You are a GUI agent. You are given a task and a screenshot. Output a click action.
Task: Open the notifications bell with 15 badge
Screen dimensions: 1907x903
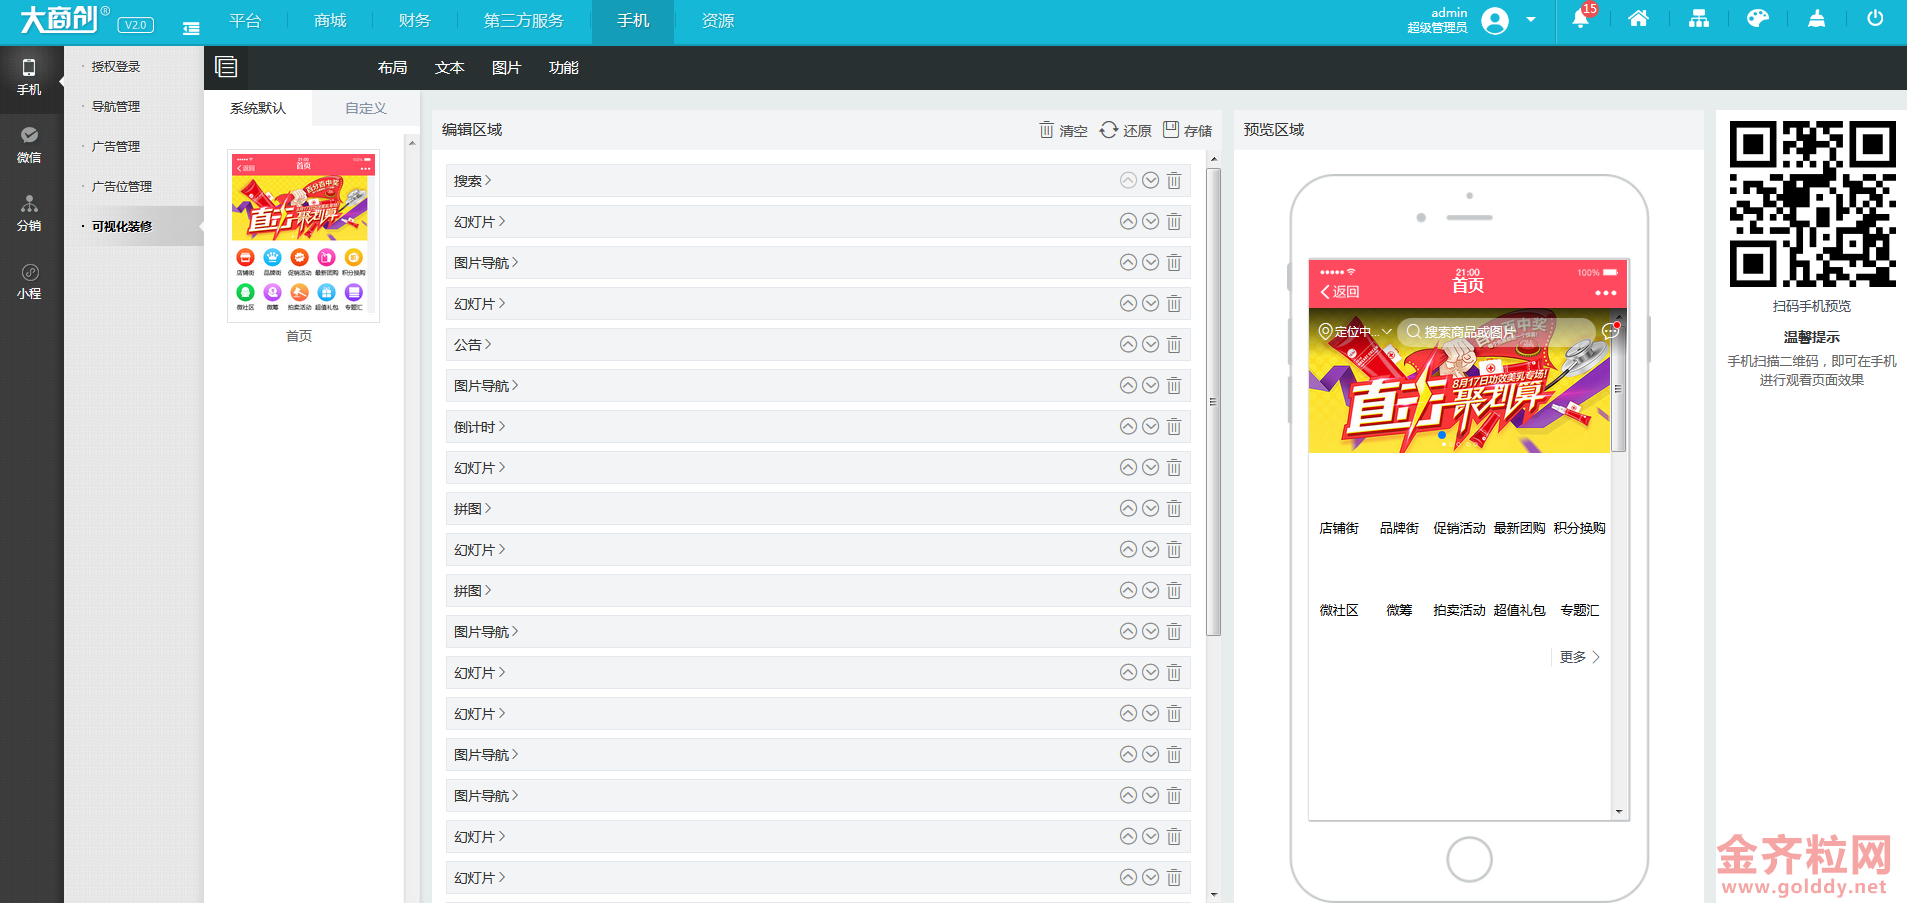coord(1581,18)
